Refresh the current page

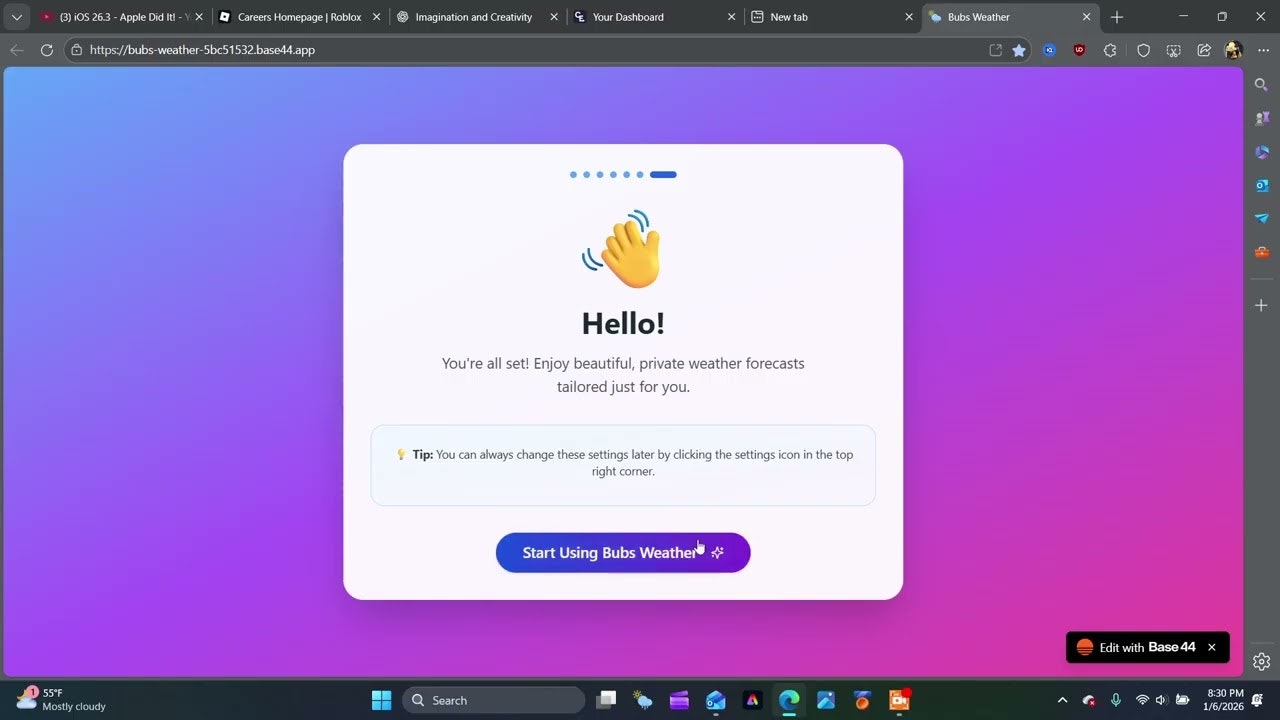(46, 50)
